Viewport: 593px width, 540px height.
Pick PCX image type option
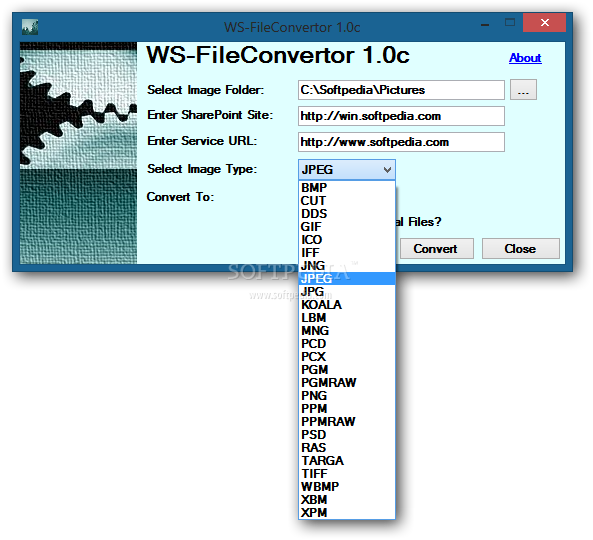pyautogui.click(x=347, y=357)
